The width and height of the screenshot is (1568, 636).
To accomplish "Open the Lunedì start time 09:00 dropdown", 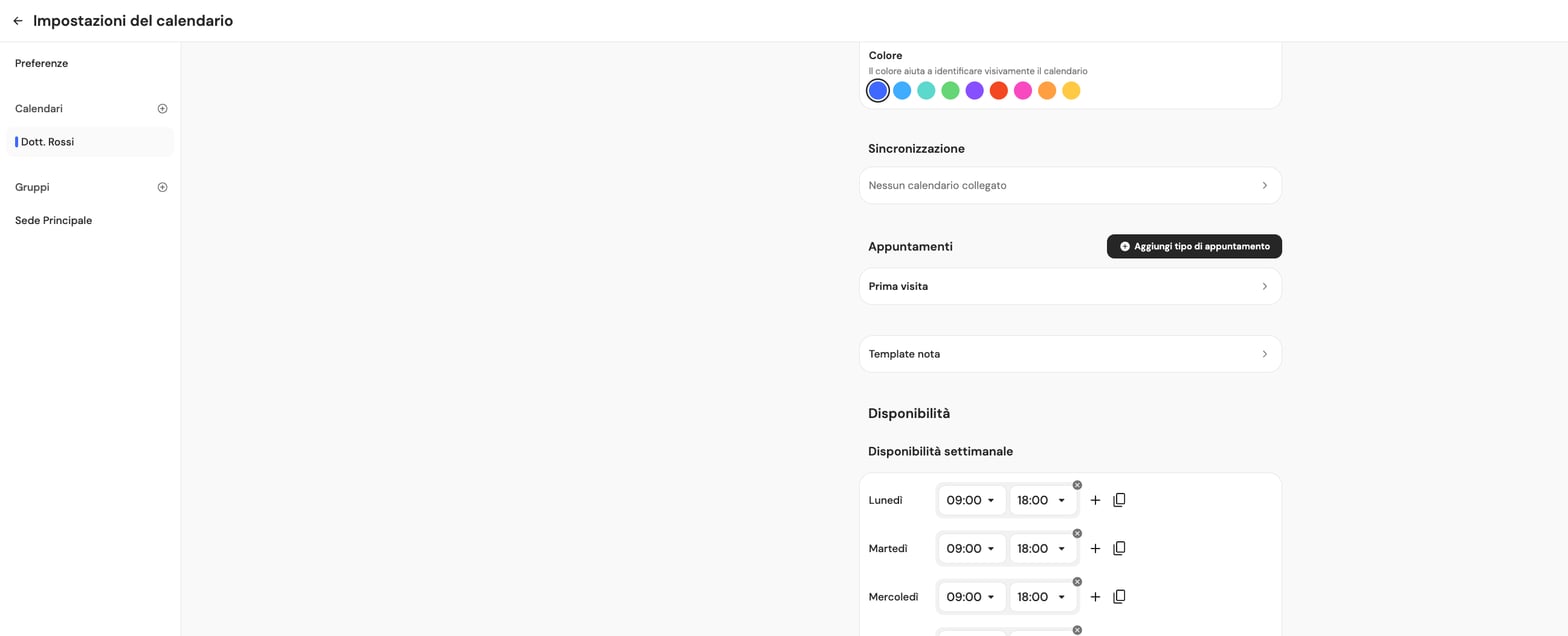I will click(972, 500).
